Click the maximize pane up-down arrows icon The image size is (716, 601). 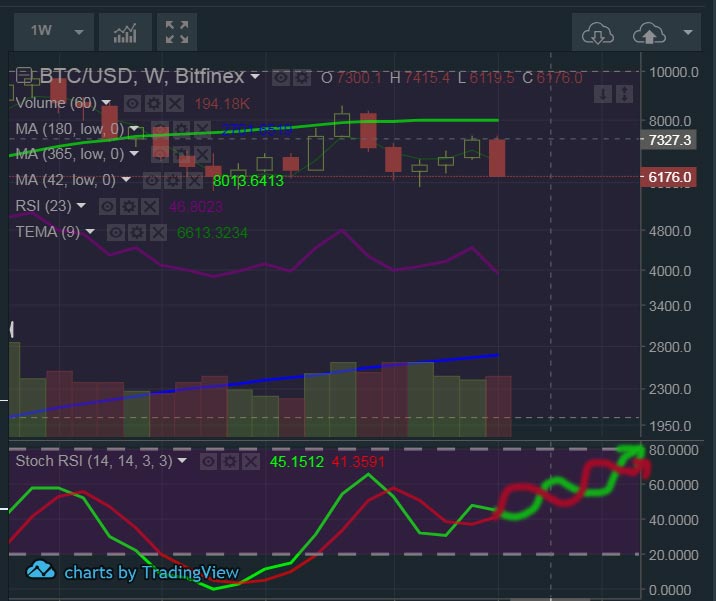pyautogui.click(x=624, y=94)
